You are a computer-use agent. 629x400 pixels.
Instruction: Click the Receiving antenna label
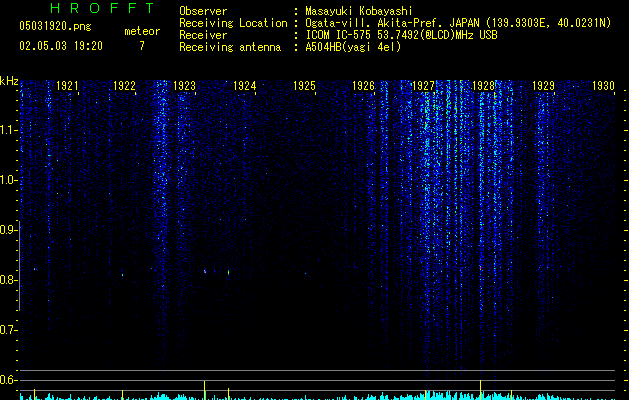[230, 47]
